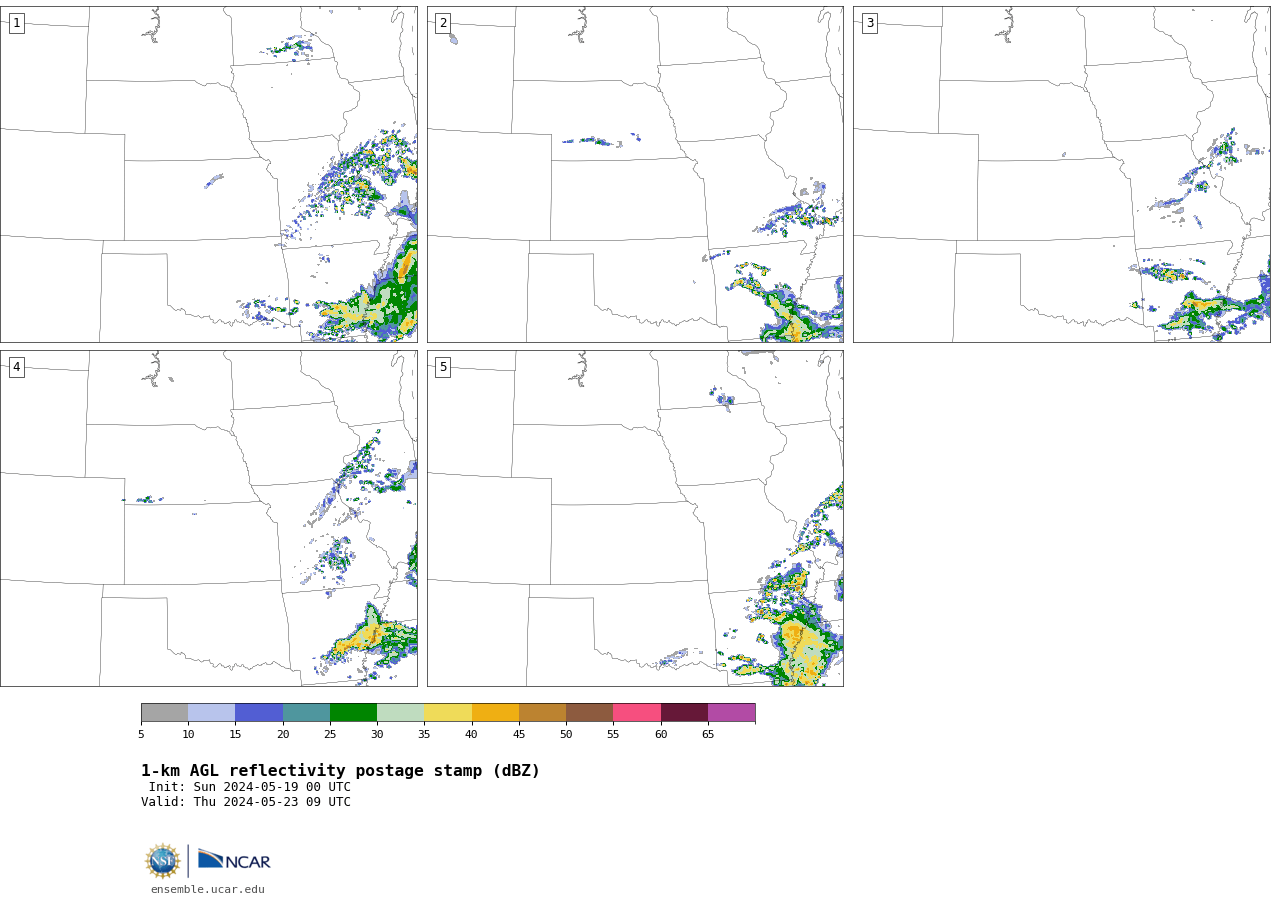Click the panel number label '4'
The width and height of the screenshot is (1280, 901).
click(16, 367)
